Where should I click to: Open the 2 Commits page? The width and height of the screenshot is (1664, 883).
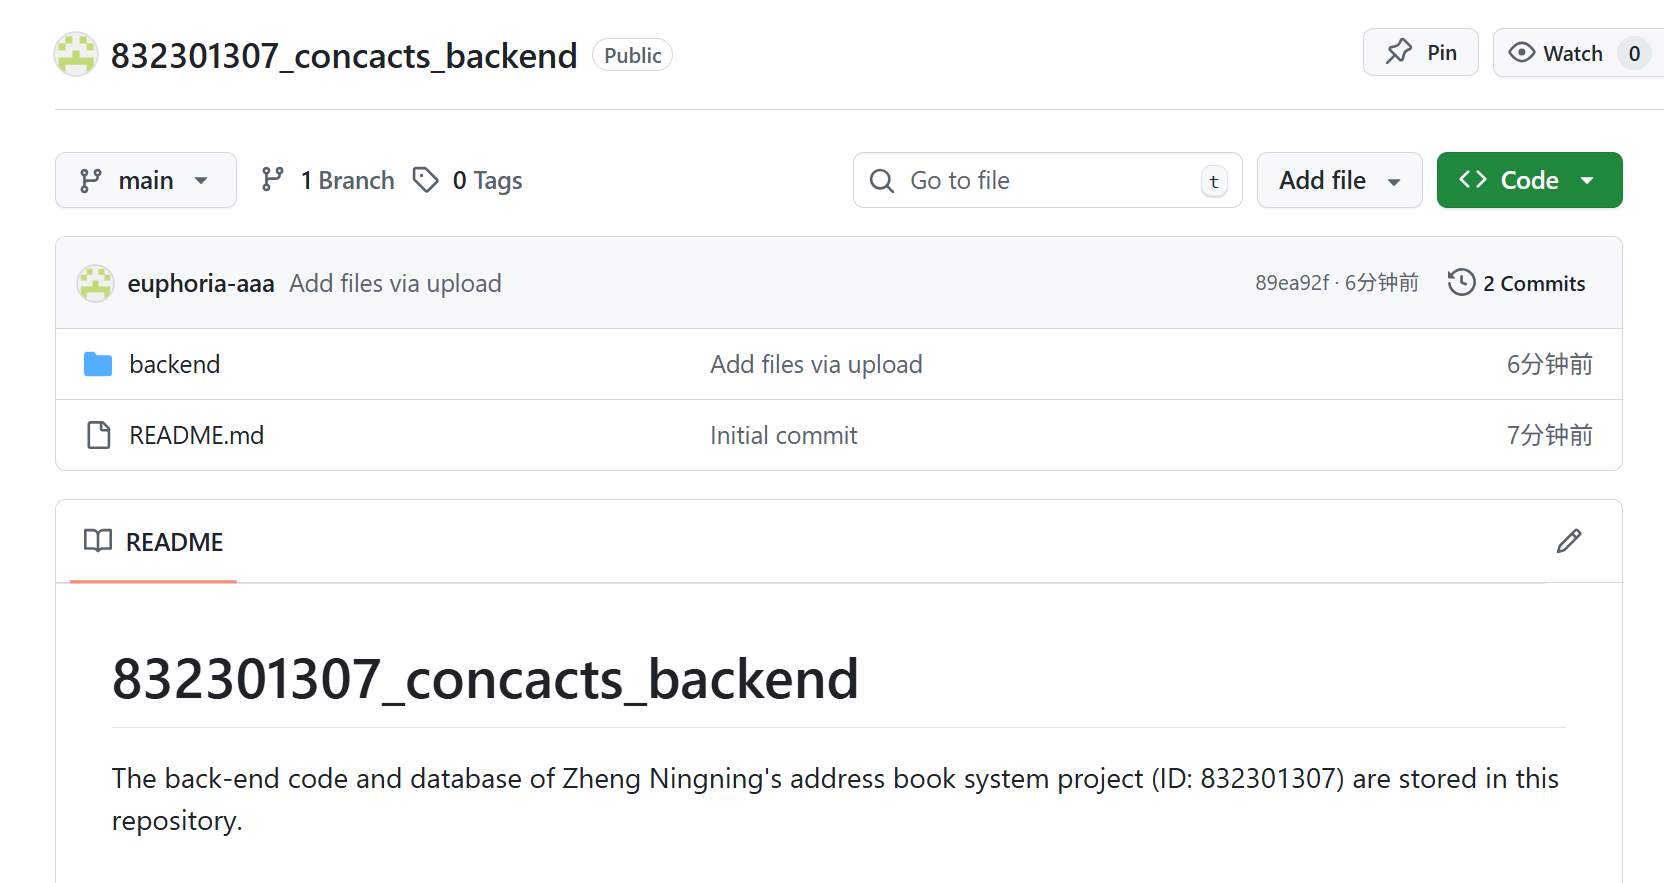tap(1533, 283)
